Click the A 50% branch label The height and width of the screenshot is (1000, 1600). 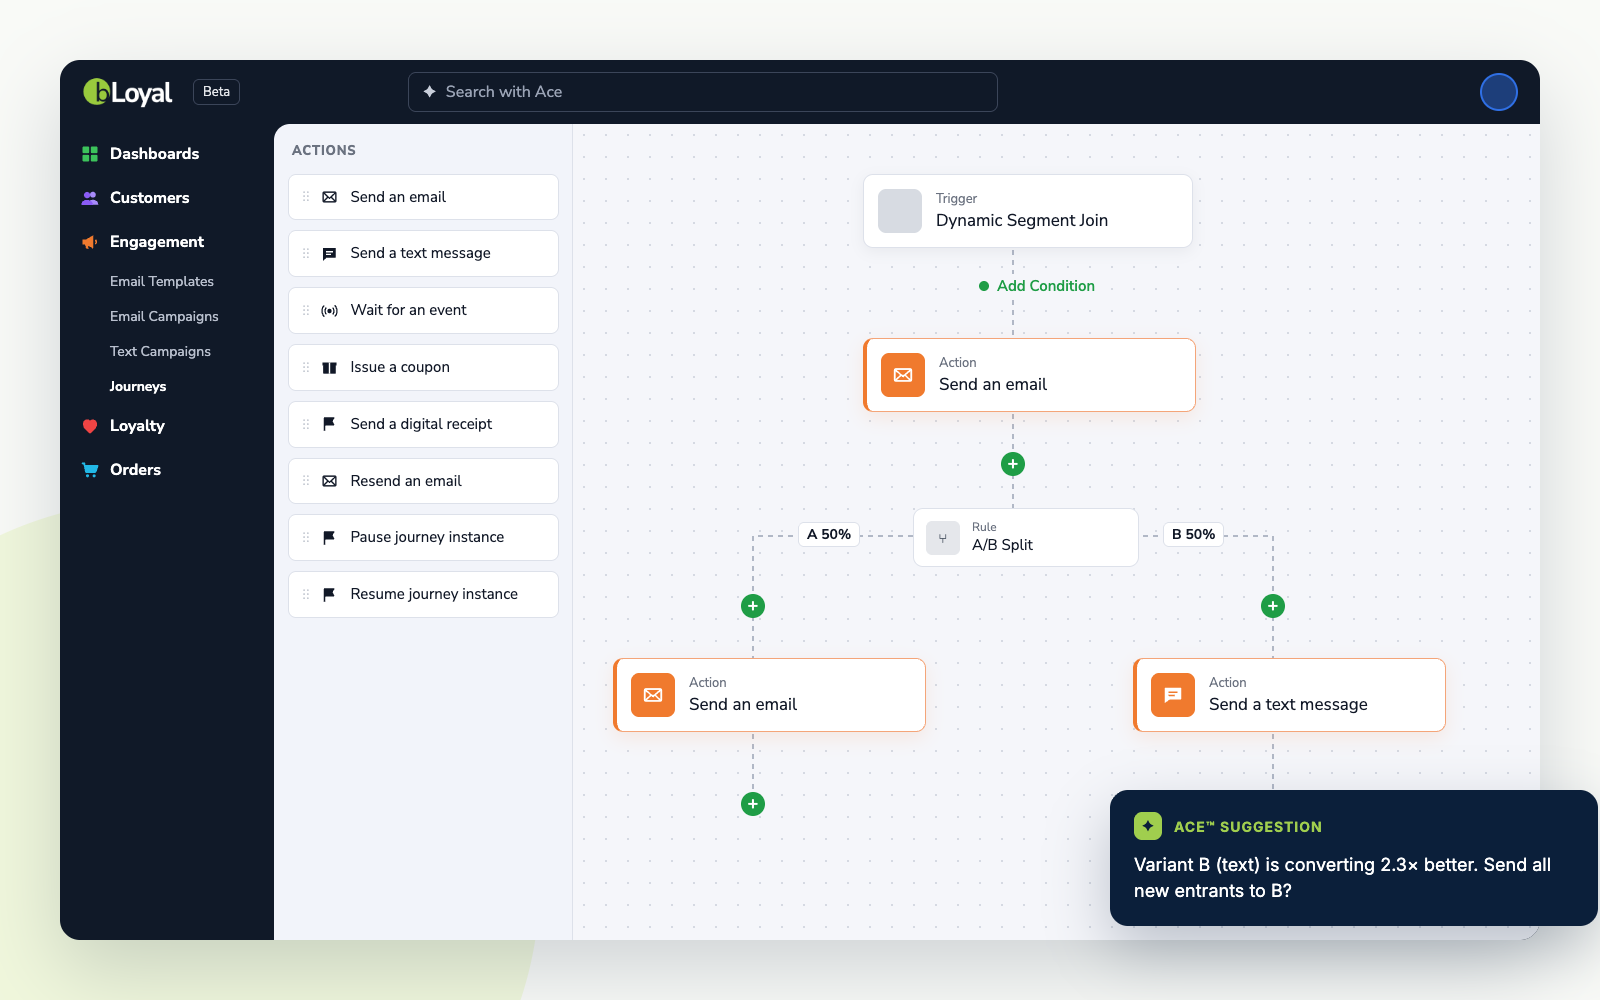[x=829, y=535]
